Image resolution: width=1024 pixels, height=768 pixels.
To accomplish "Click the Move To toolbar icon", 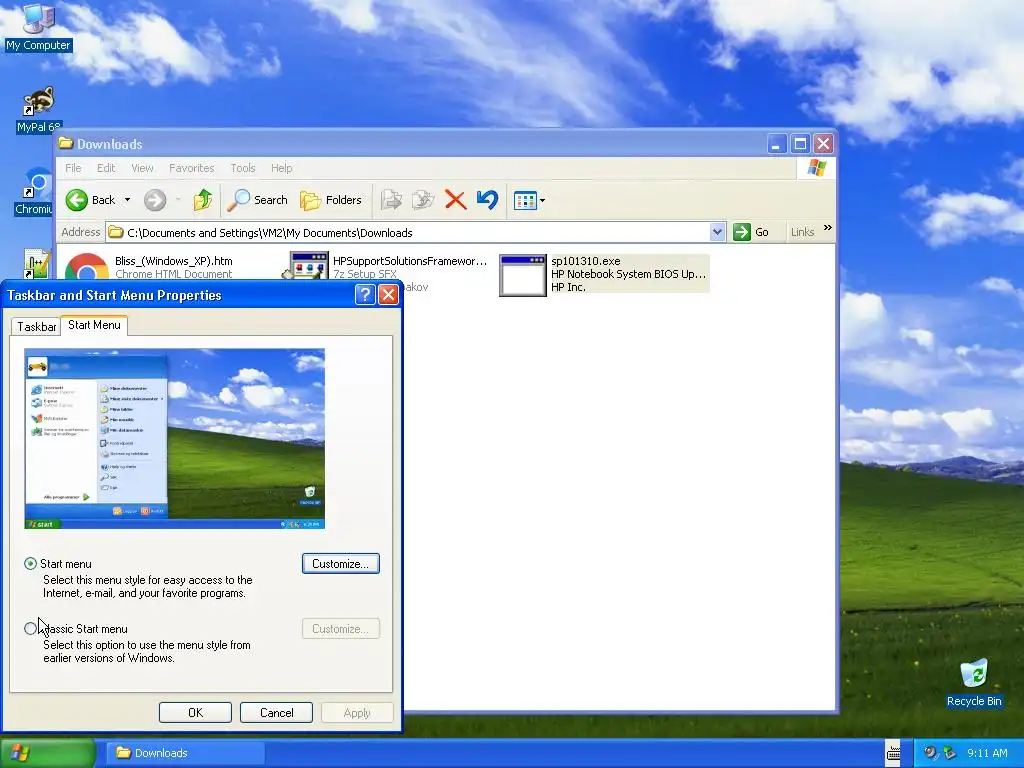I will 391,200.
